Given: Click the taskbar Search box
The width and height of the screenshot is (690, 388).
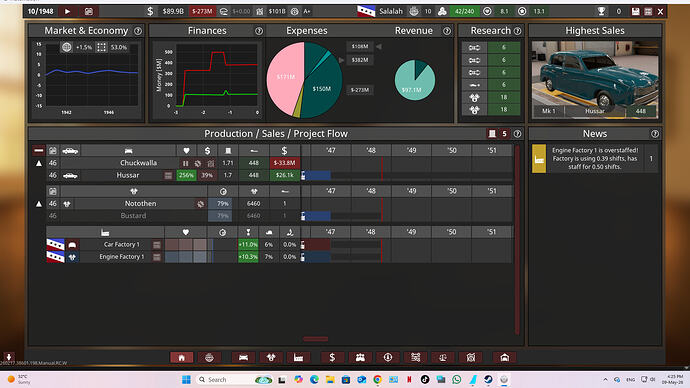Looking at the screenshot, I should (235, 379).
